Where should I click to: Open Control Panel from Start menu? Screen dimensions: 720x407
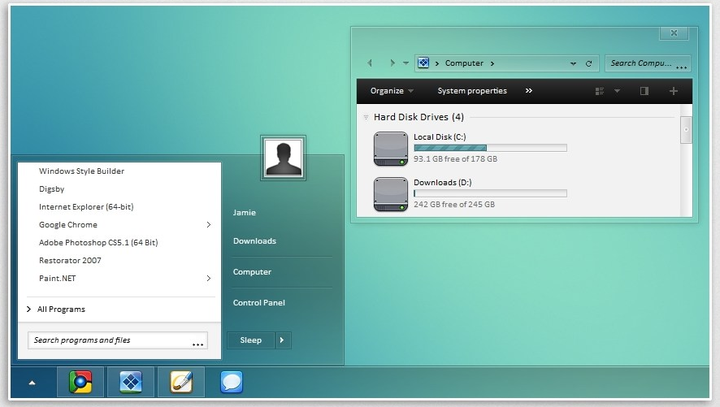[x=259, y=303]
